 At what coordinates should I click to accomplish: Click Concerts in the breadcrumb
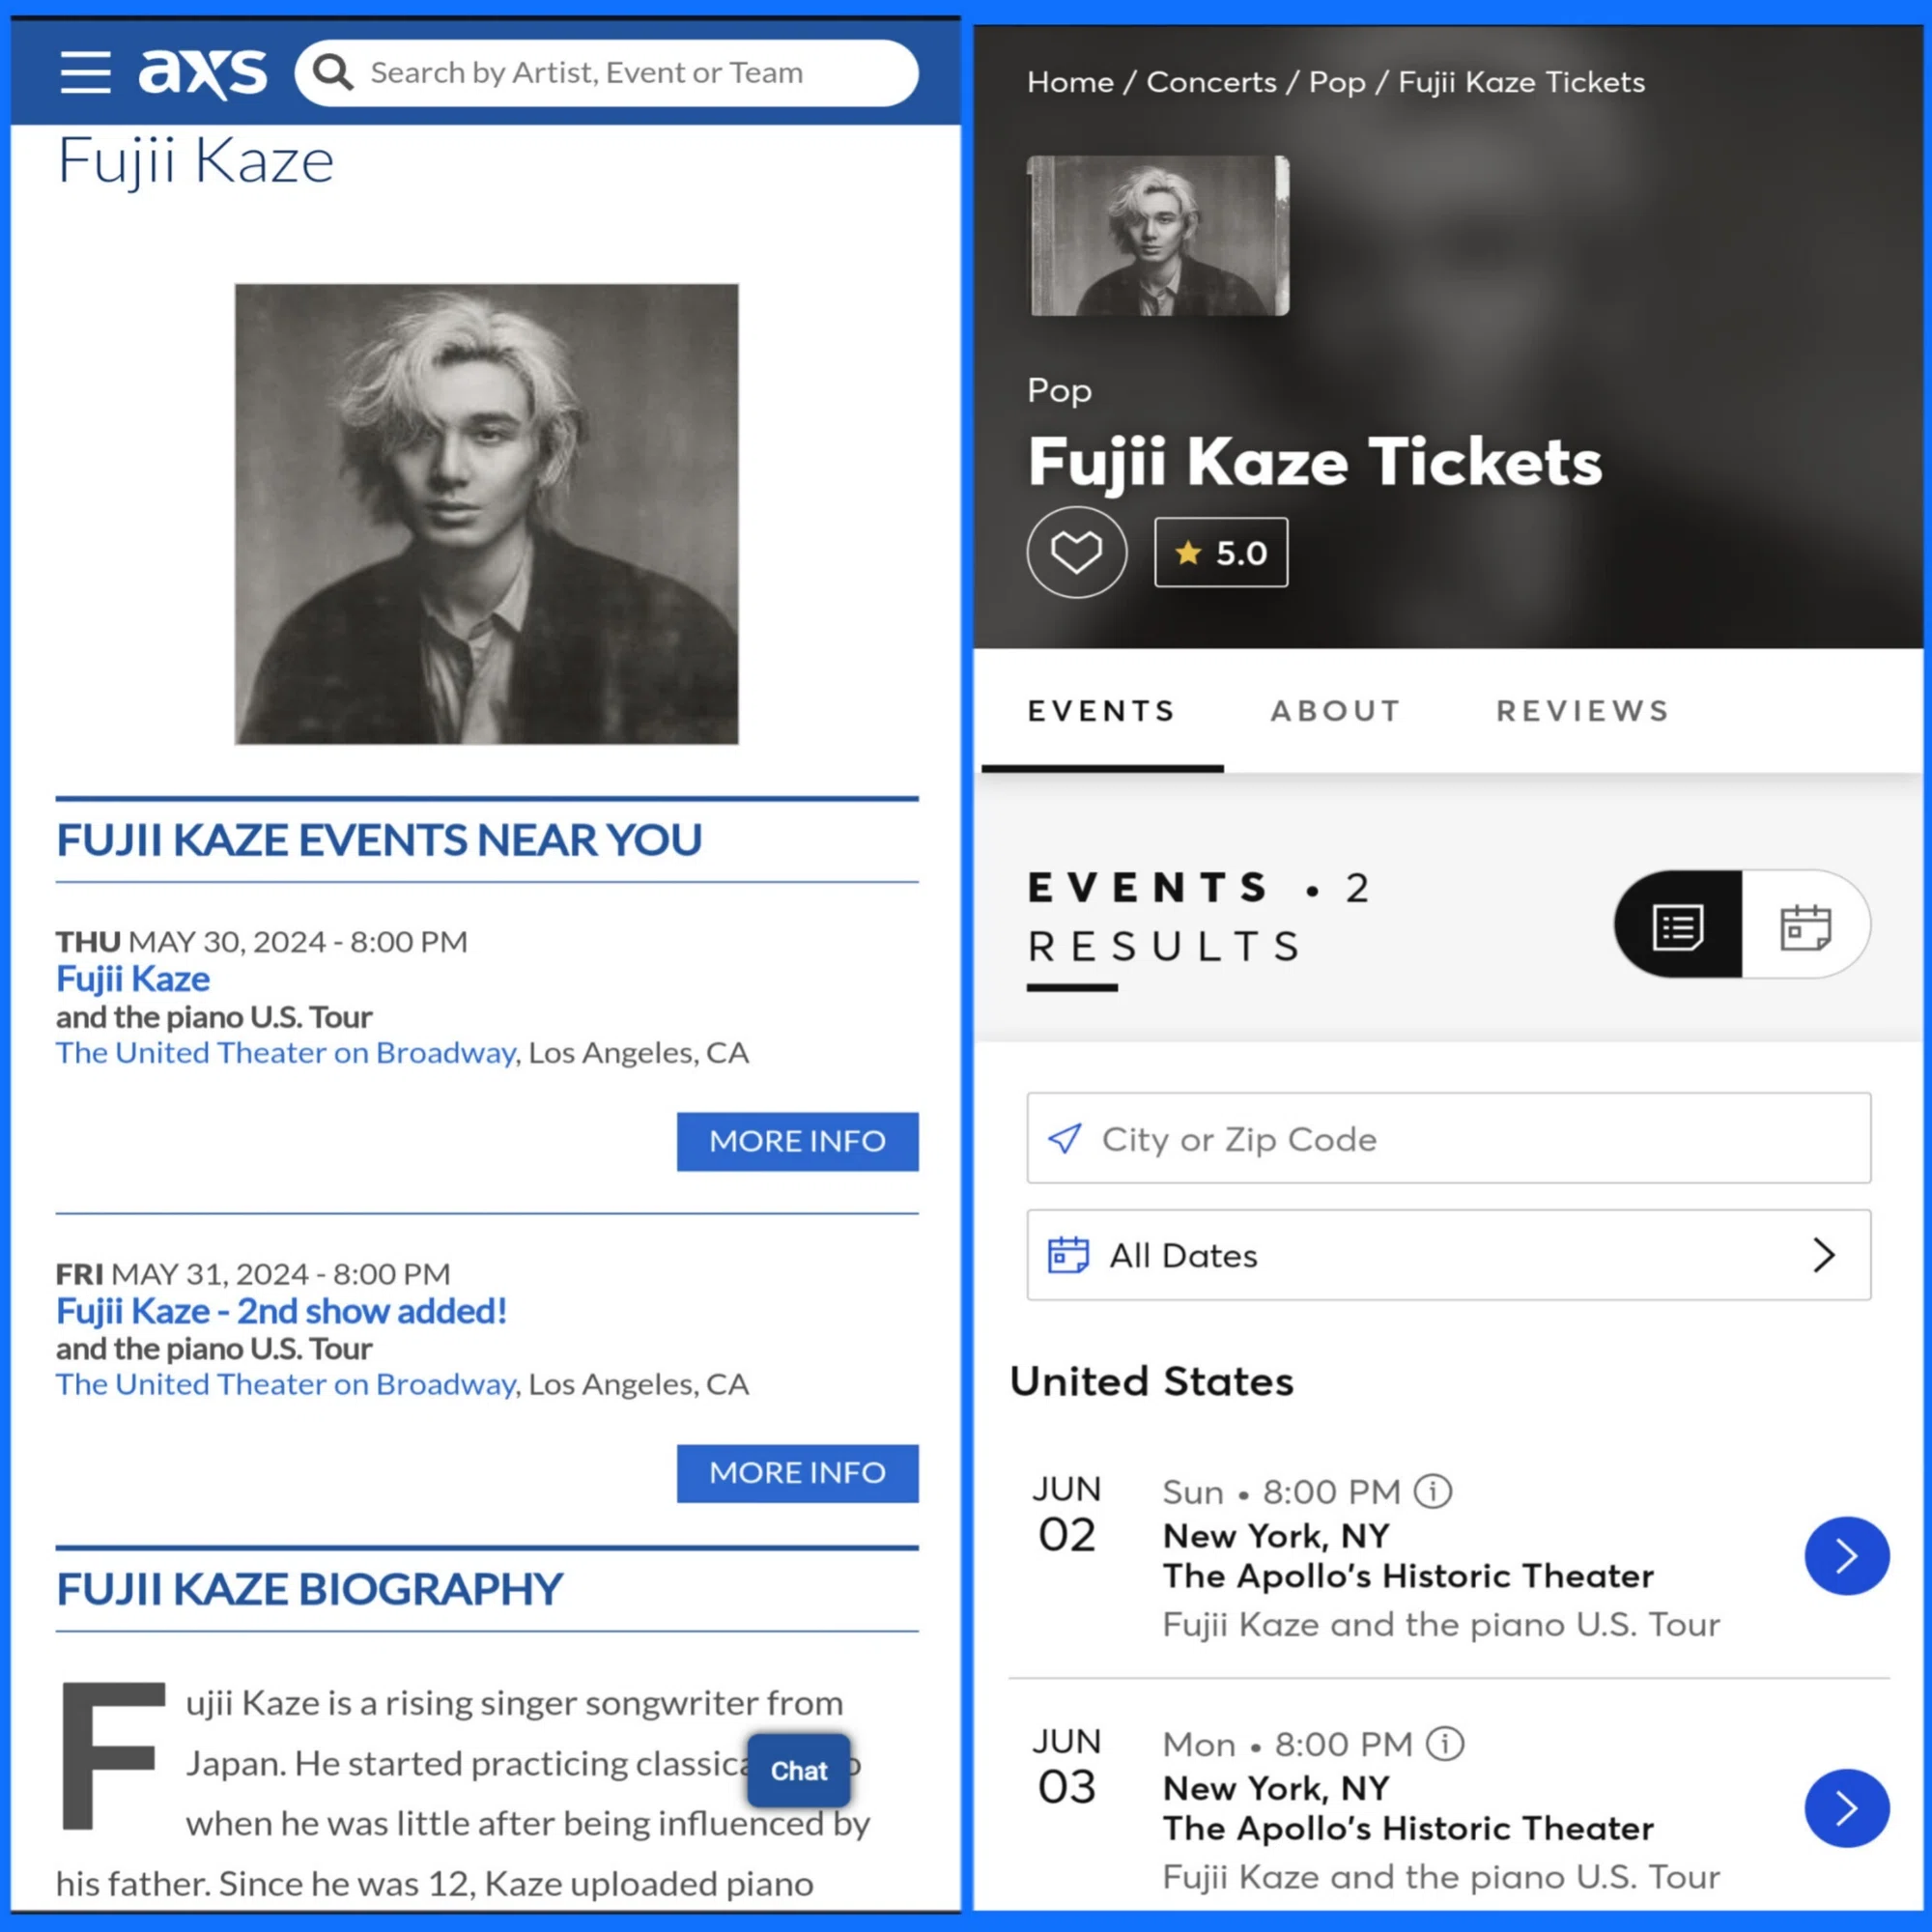coord(1211,82)
